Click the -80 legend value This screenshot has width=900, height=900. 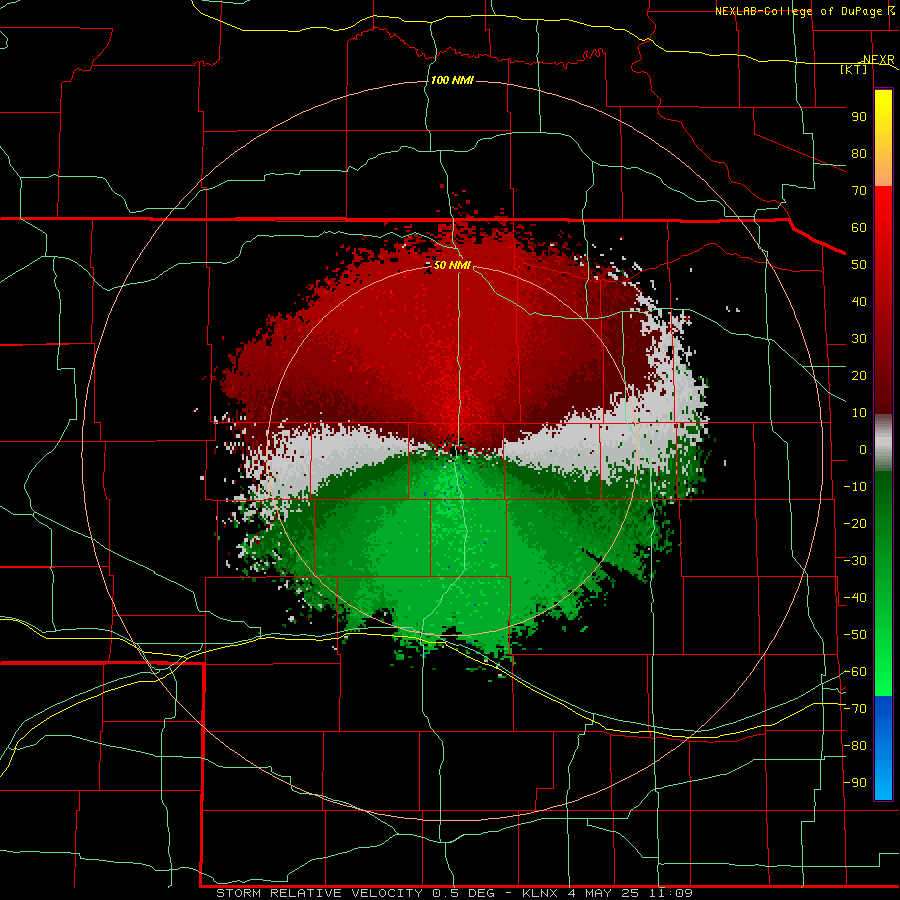coord(855,746)
